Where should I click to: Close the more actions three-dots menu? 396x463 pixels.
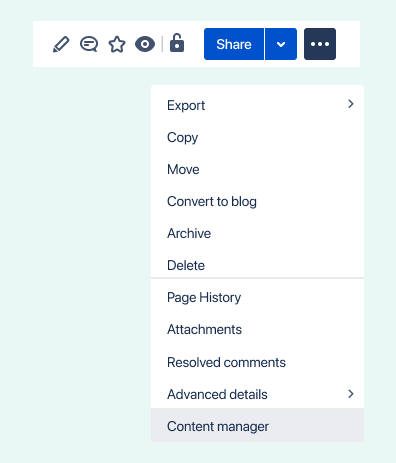pyautogui.click(x=320, y=44)
